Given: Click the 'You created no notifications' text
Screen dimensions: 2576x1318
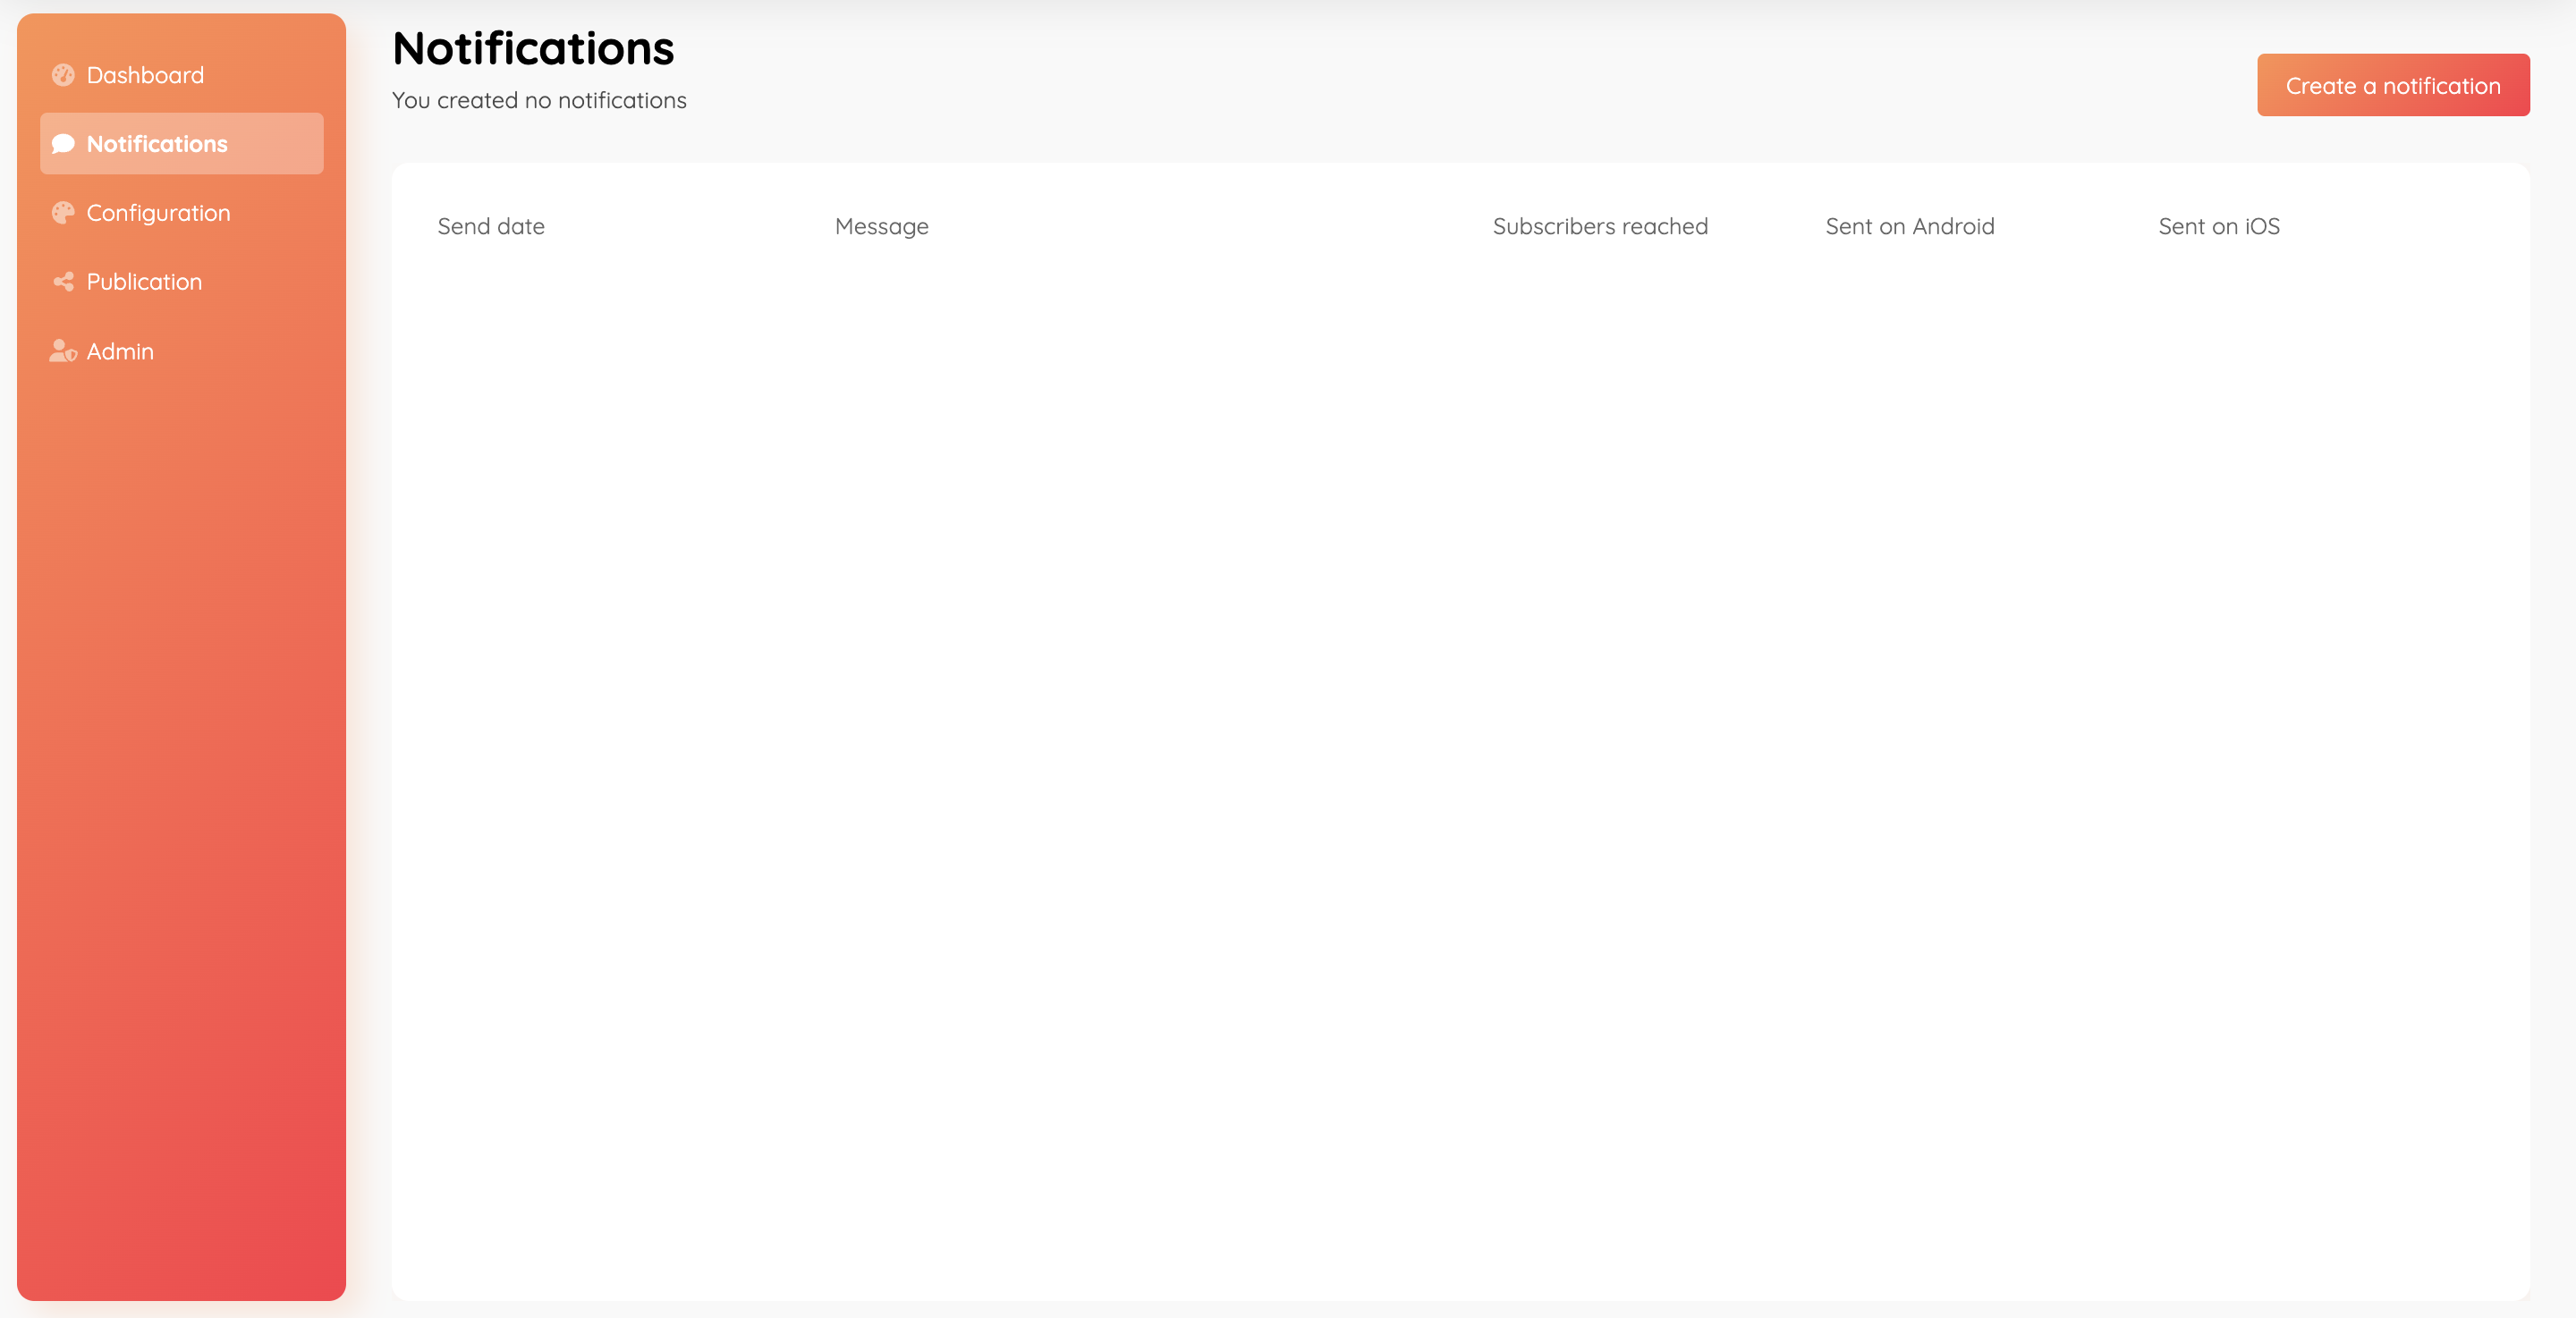Looking at the screenshot, I should [x=539, y=100].
